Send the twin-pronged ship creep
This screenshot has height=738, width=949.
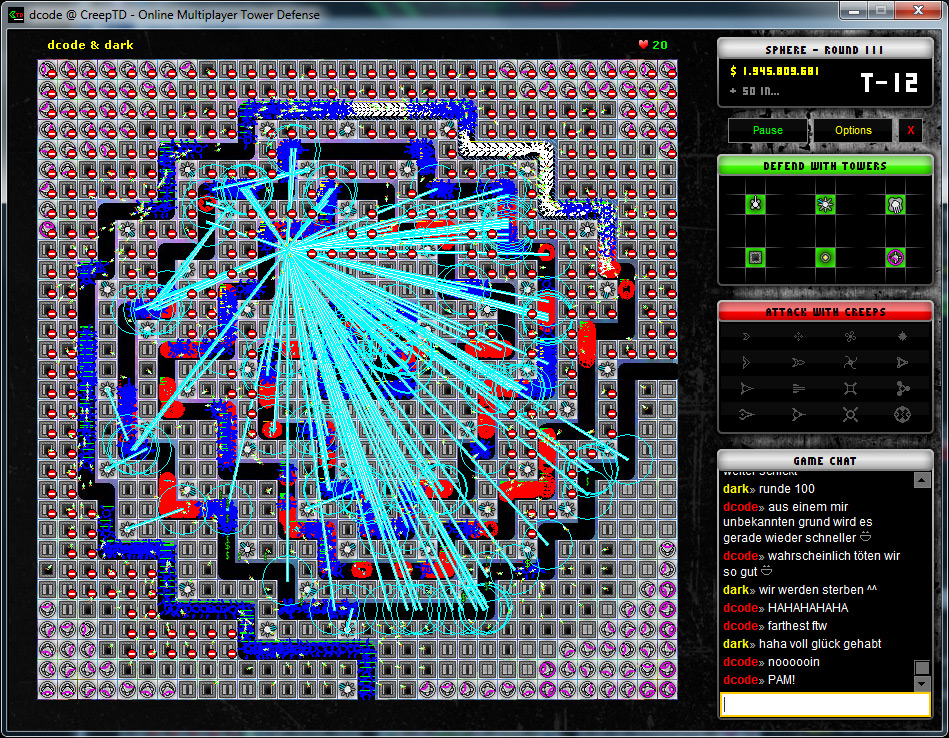[798, 363]
